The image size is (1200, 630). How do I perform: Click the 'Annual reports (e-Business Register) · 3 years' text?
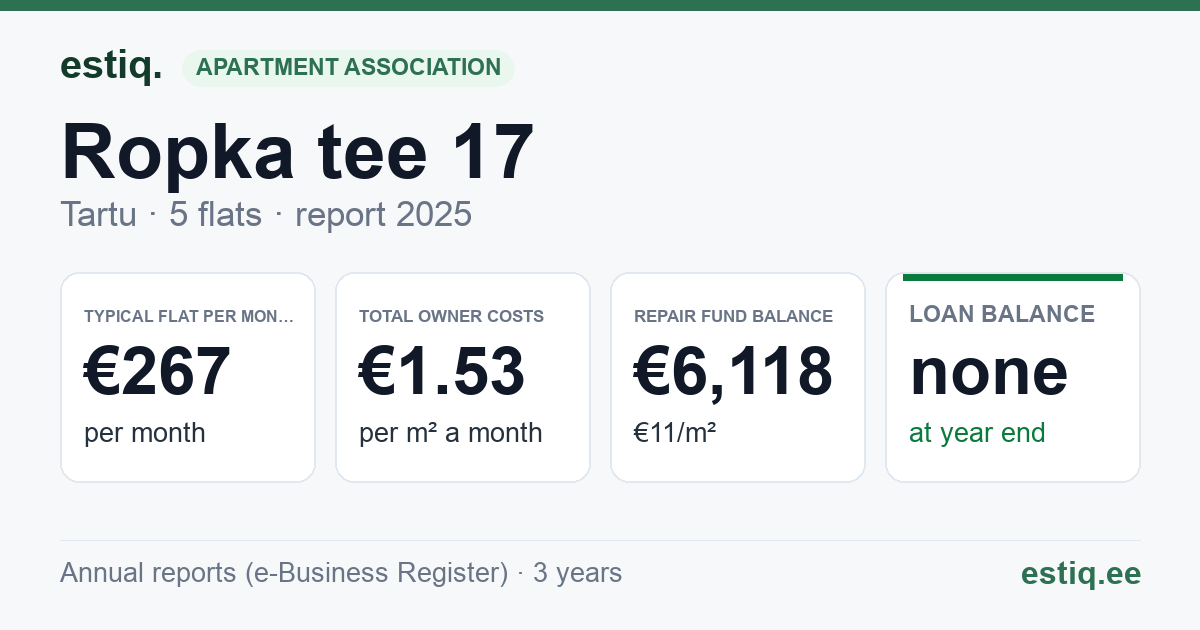[341, 573]
